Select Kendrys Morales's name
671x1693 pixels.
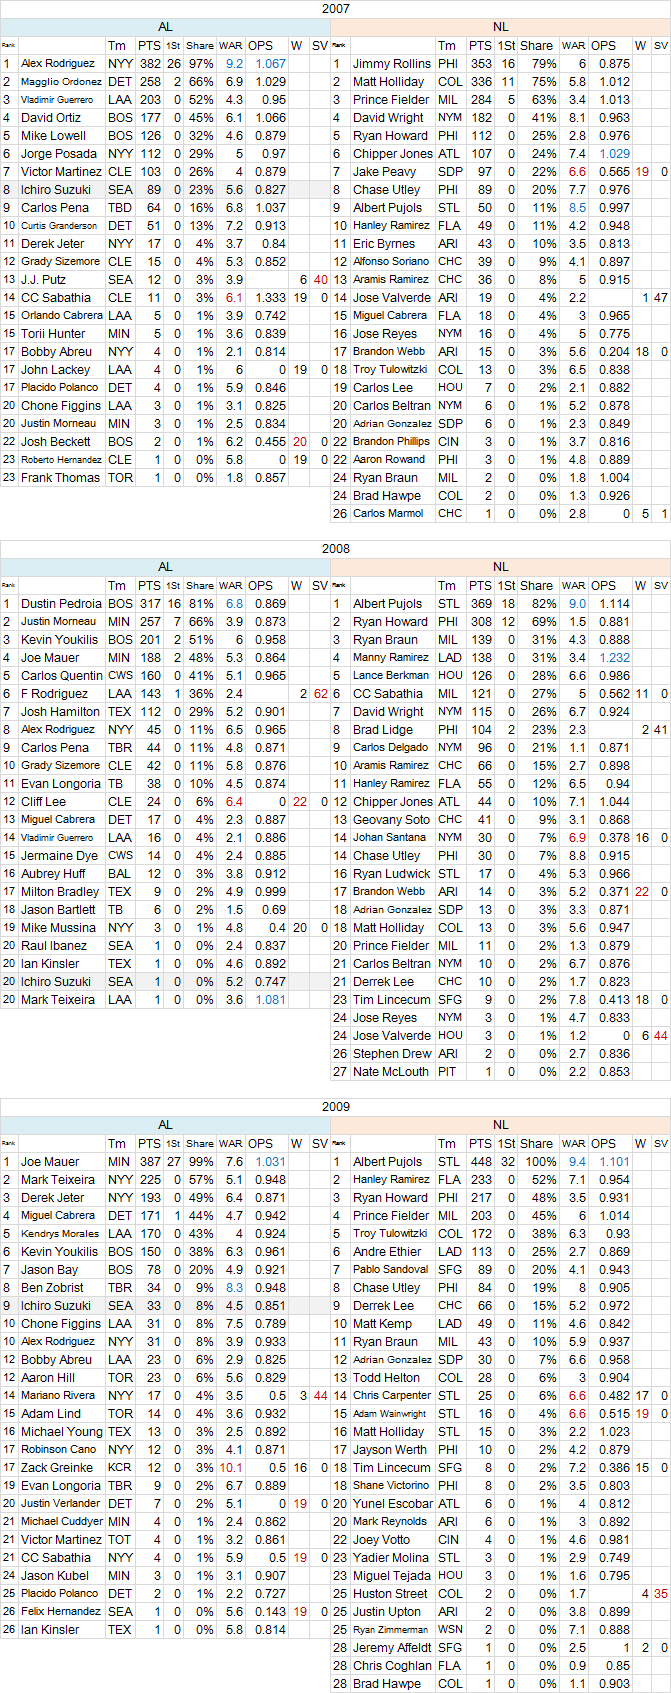[x=60, y=1234]
